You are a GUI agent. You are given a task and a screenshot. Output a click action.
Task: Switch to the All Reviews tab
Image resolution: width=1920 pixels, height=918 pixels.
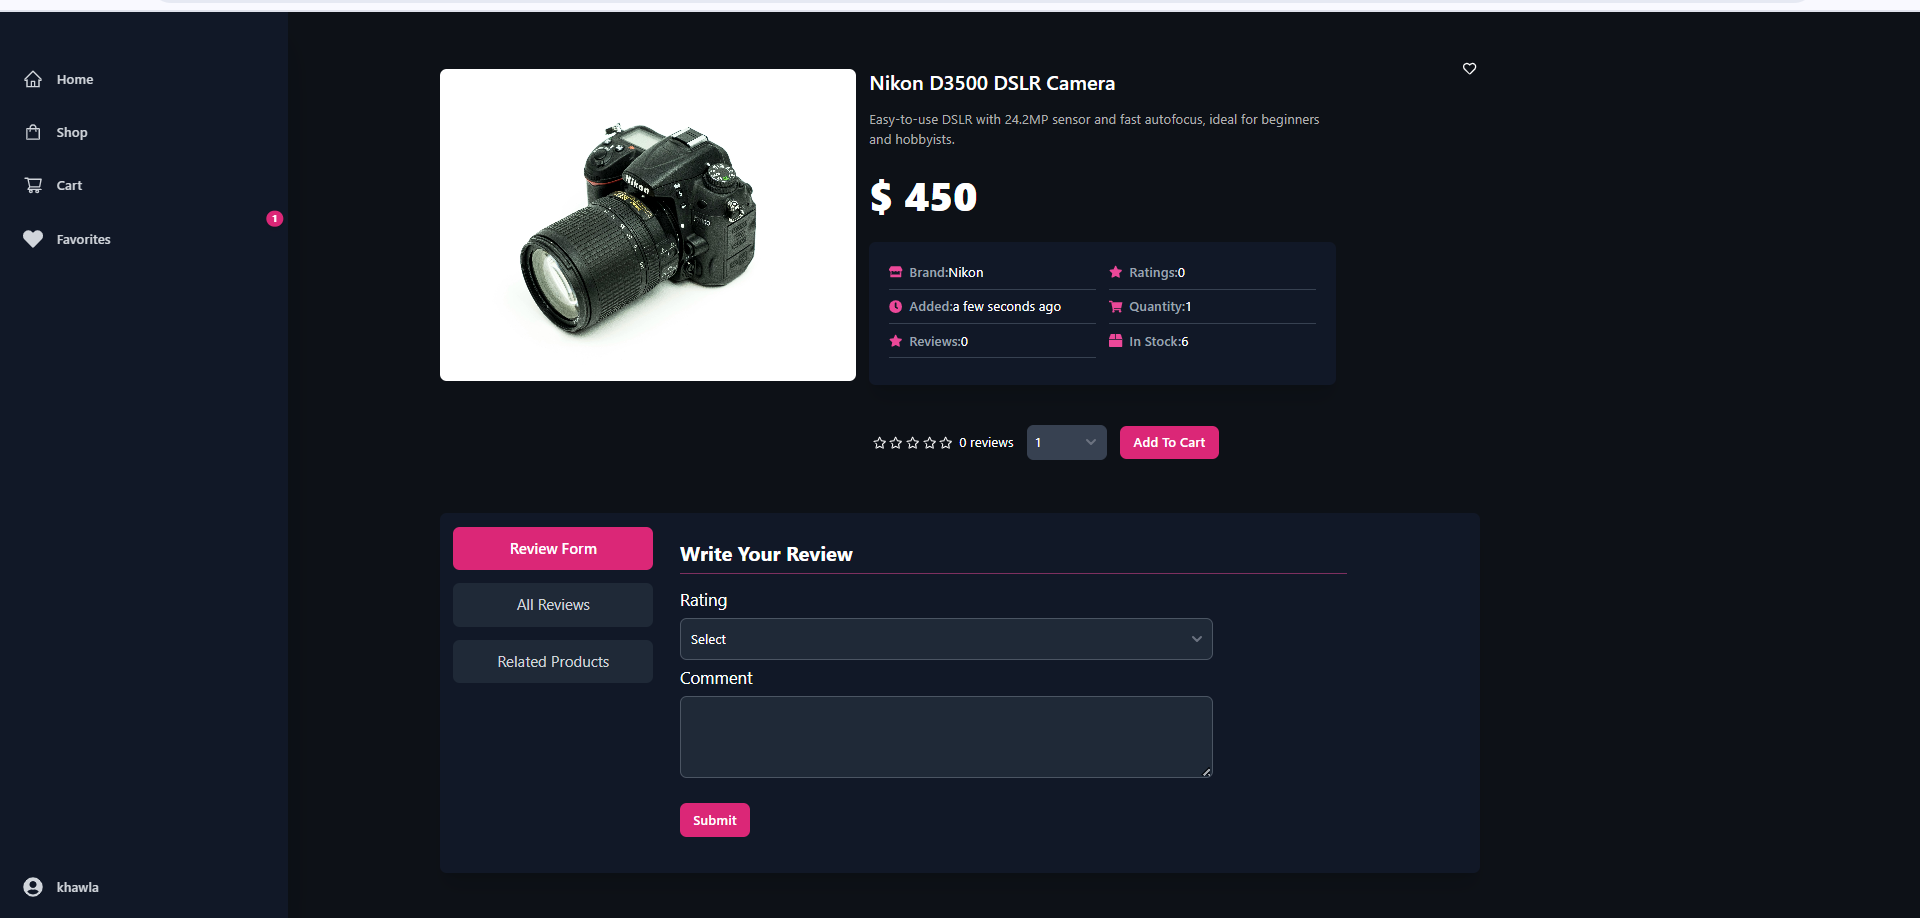click(x=552, y=604)
